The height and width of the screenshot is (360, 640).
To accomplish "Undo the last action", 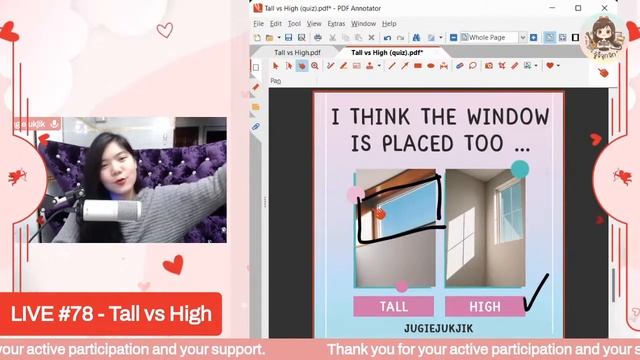I will click(x=387, y=38).
